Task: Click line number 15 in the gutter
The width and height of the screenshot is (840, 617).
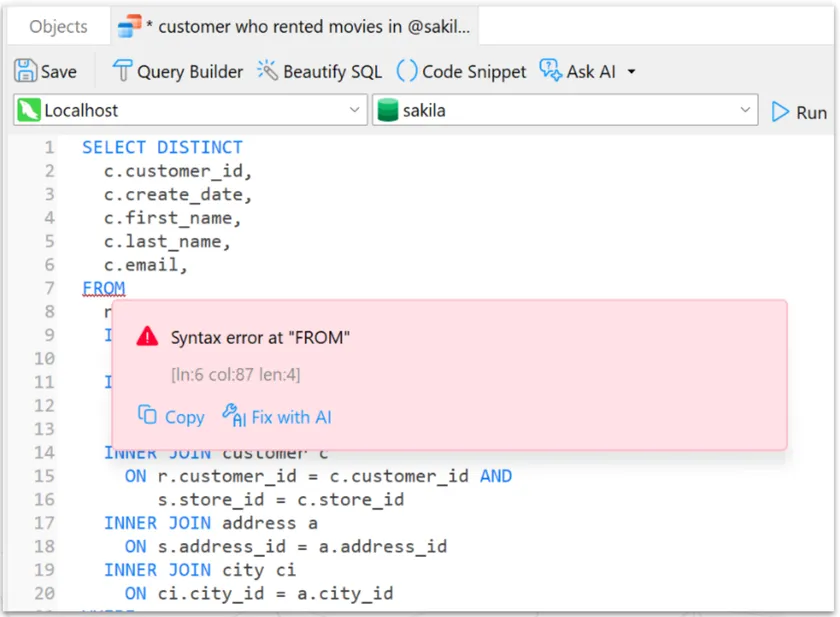Action: point(44,476)
